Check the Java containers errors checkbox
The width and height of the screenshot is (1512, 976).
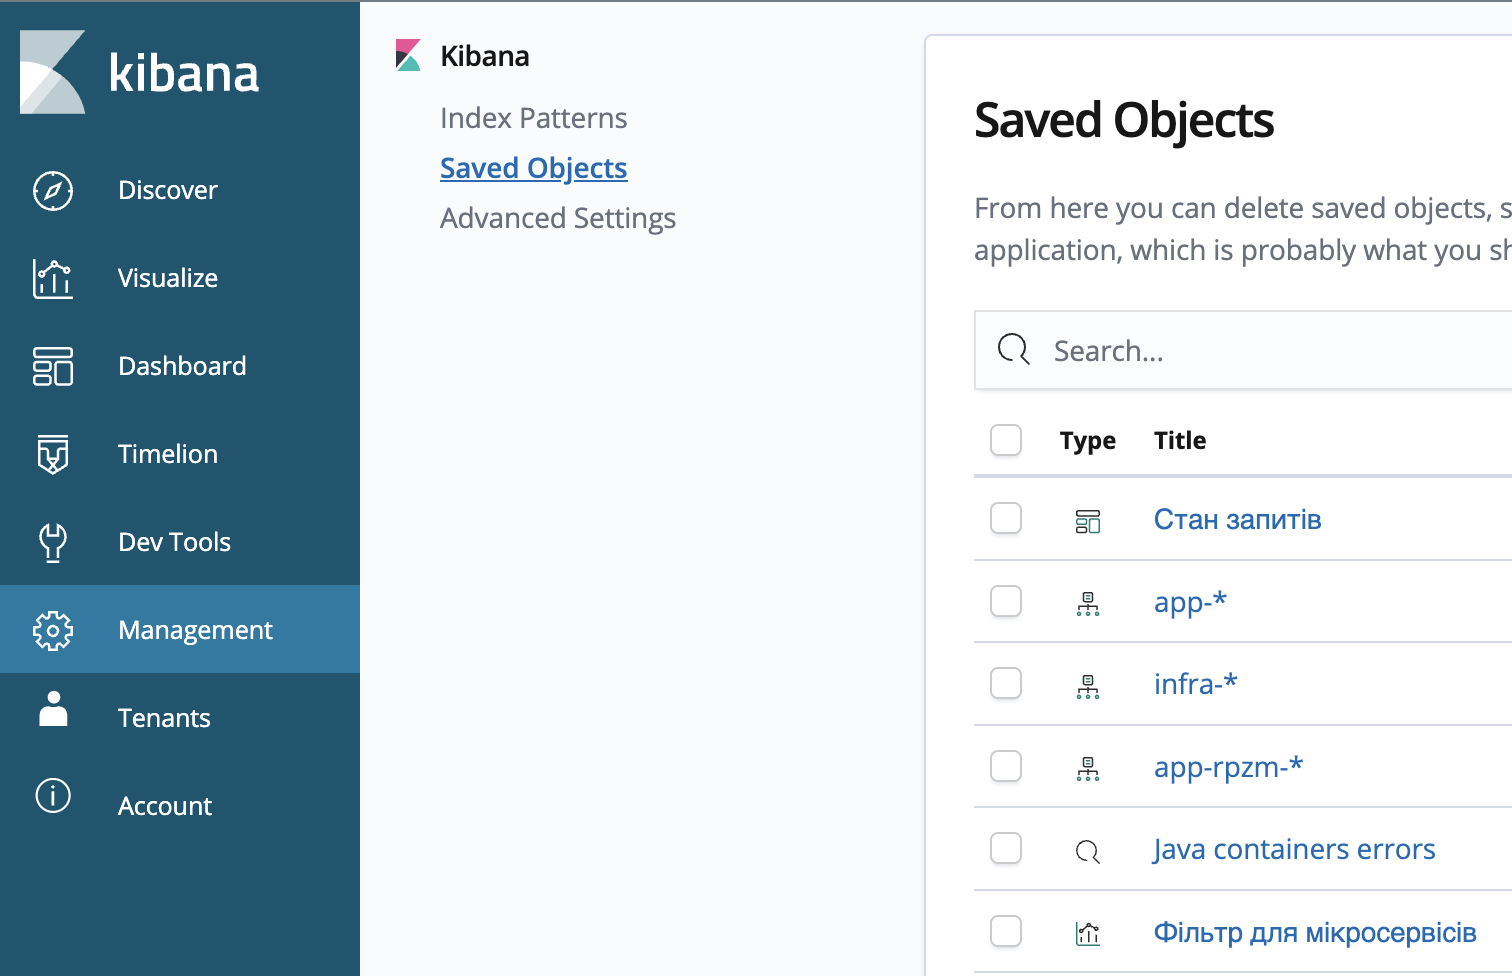tap(1006, 848)
